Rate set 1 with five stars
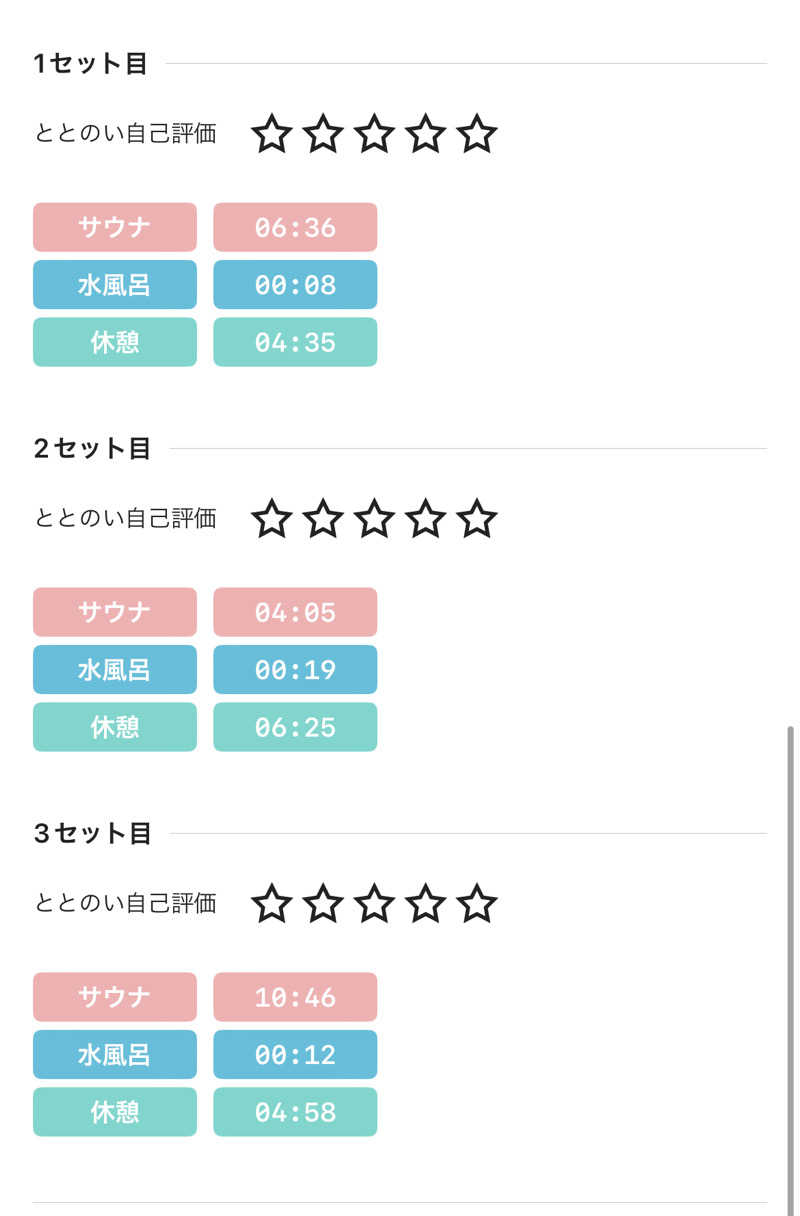 (476, 134)
